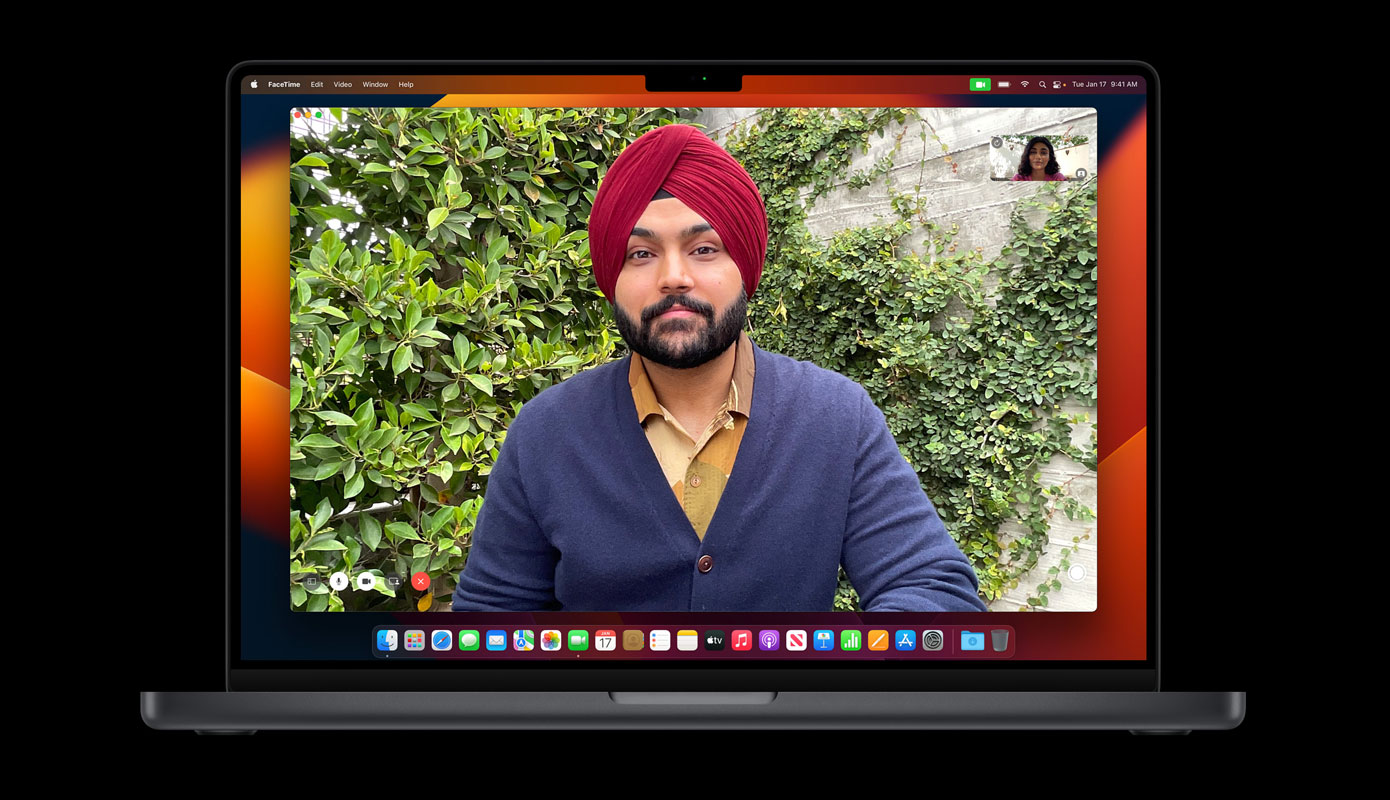Open Control Center from the menu bar
The width and height of the screenshot is (1390, 800).
[x=1058, y=85]
